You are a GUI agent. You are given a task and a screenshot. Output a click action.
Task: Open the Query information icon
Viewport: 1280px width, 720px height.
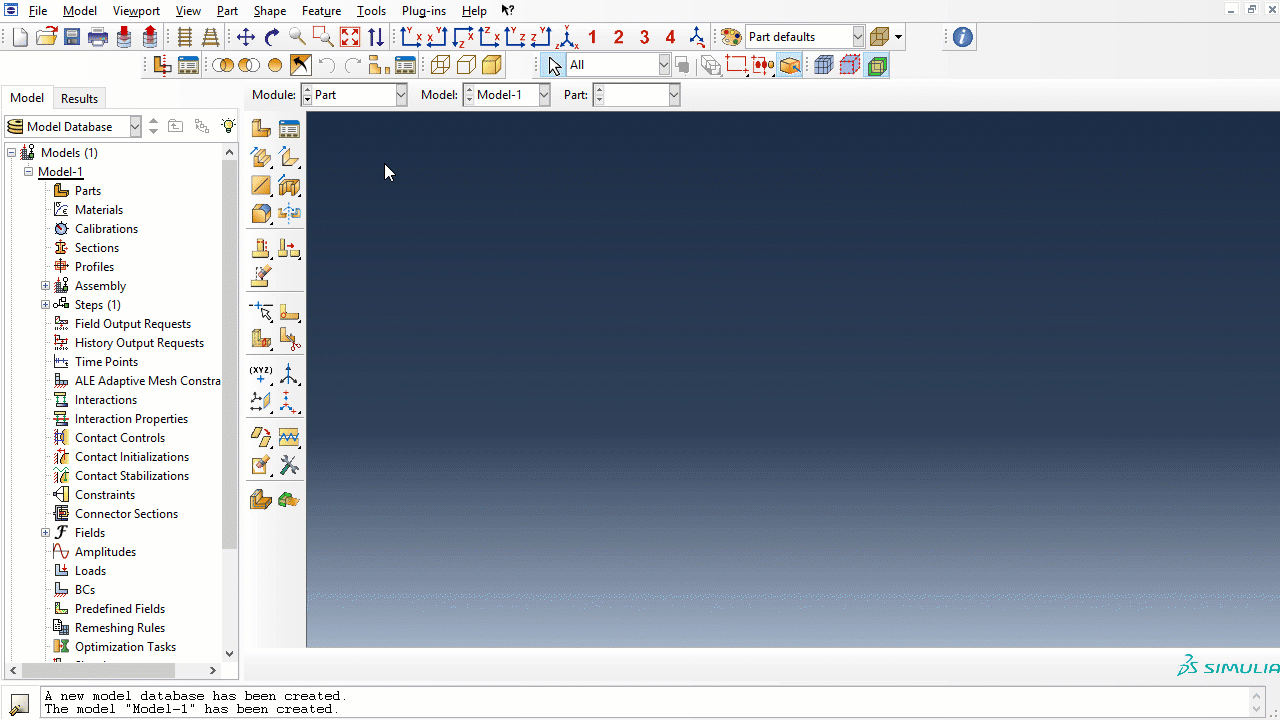pyautogui.click(x=962, y=37)
